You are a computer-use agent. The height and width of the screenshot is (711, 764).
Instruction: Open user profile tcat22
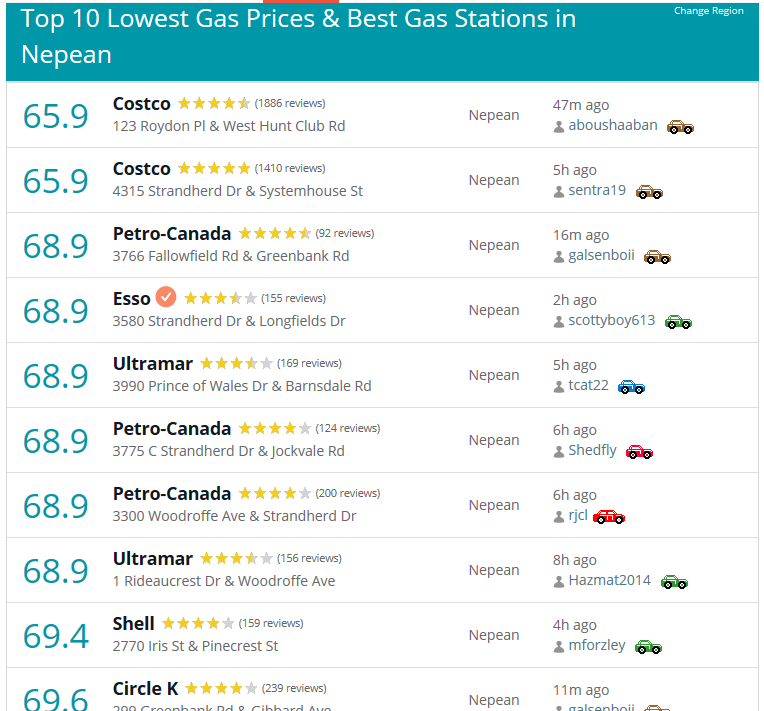pyautogui.click(x=588, y=385)
